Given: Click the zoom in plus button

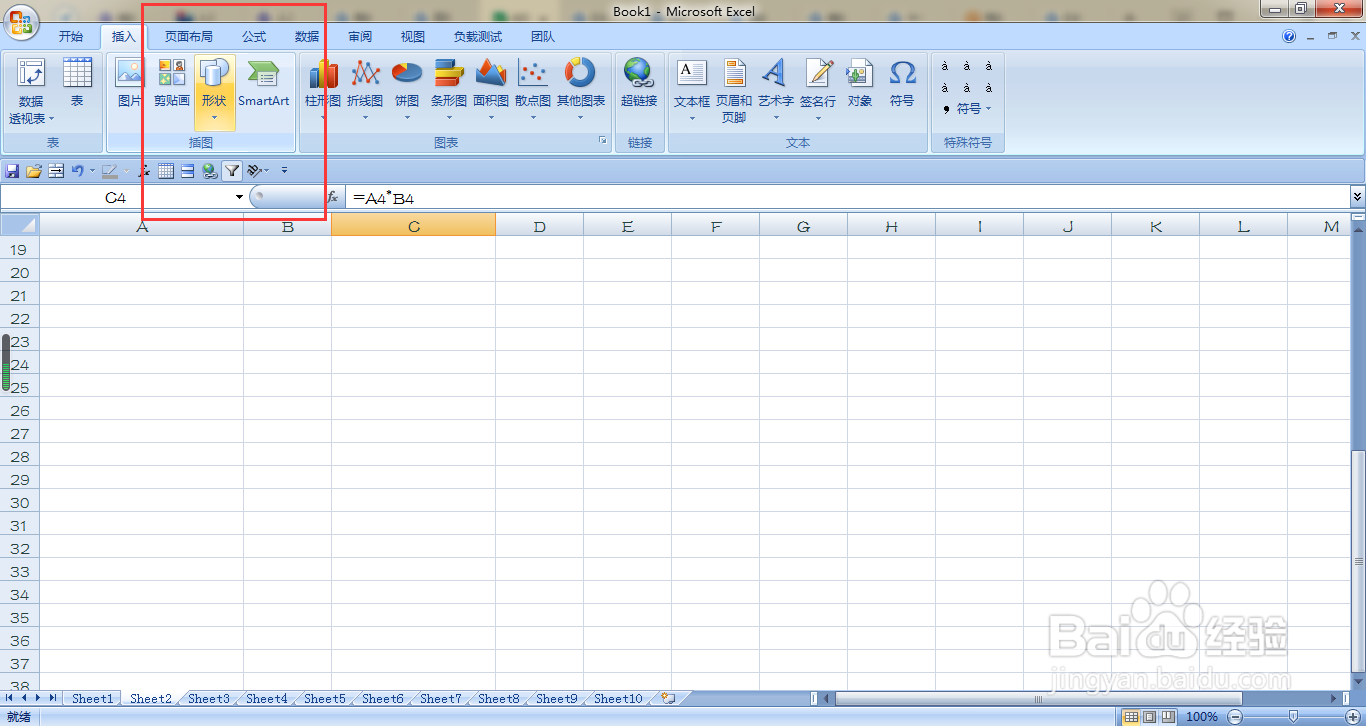Looking at the screenshot, I should (1351, 716).
